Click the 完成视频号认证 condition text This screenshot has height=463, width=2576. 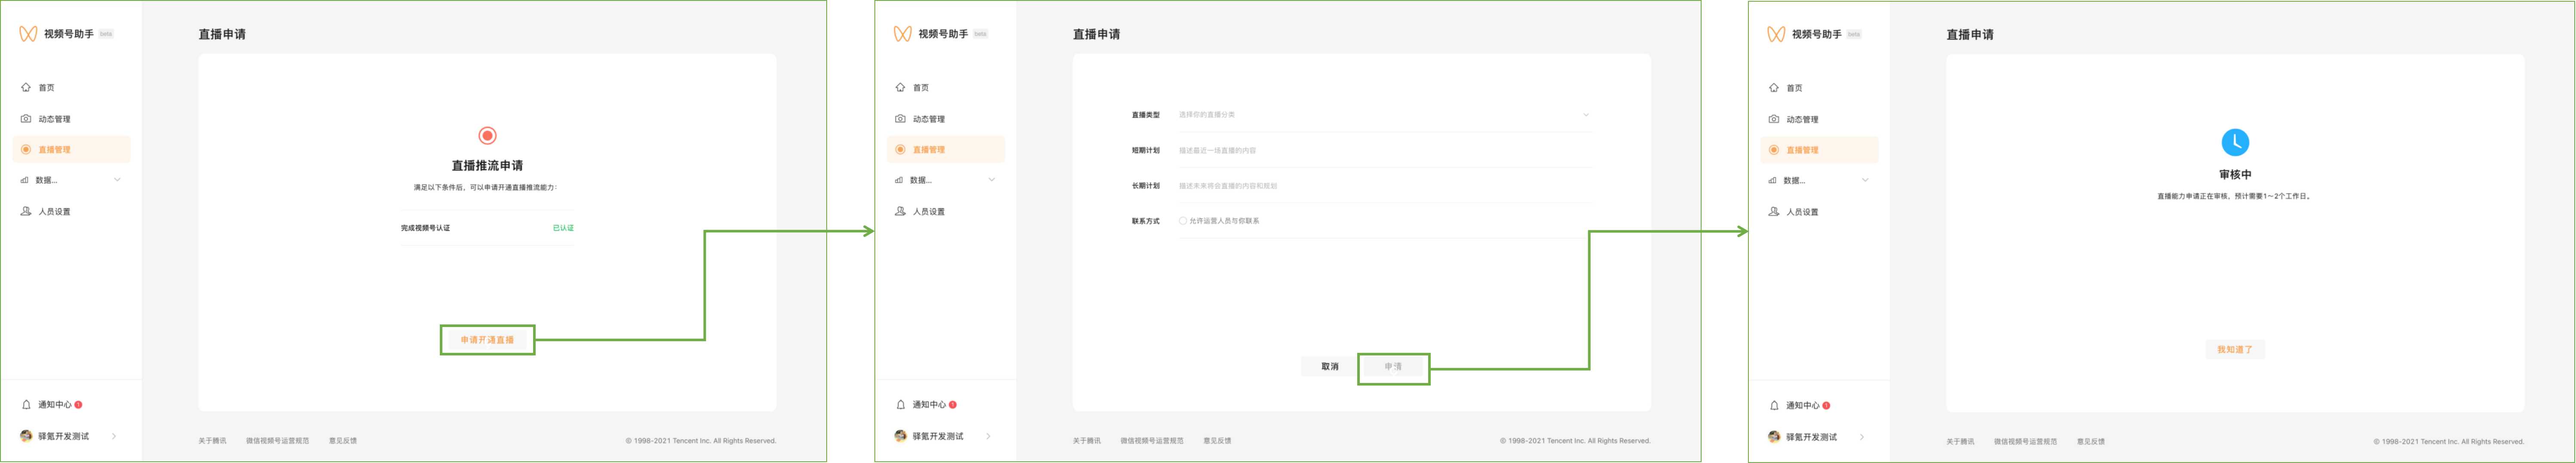pos(426,228)
